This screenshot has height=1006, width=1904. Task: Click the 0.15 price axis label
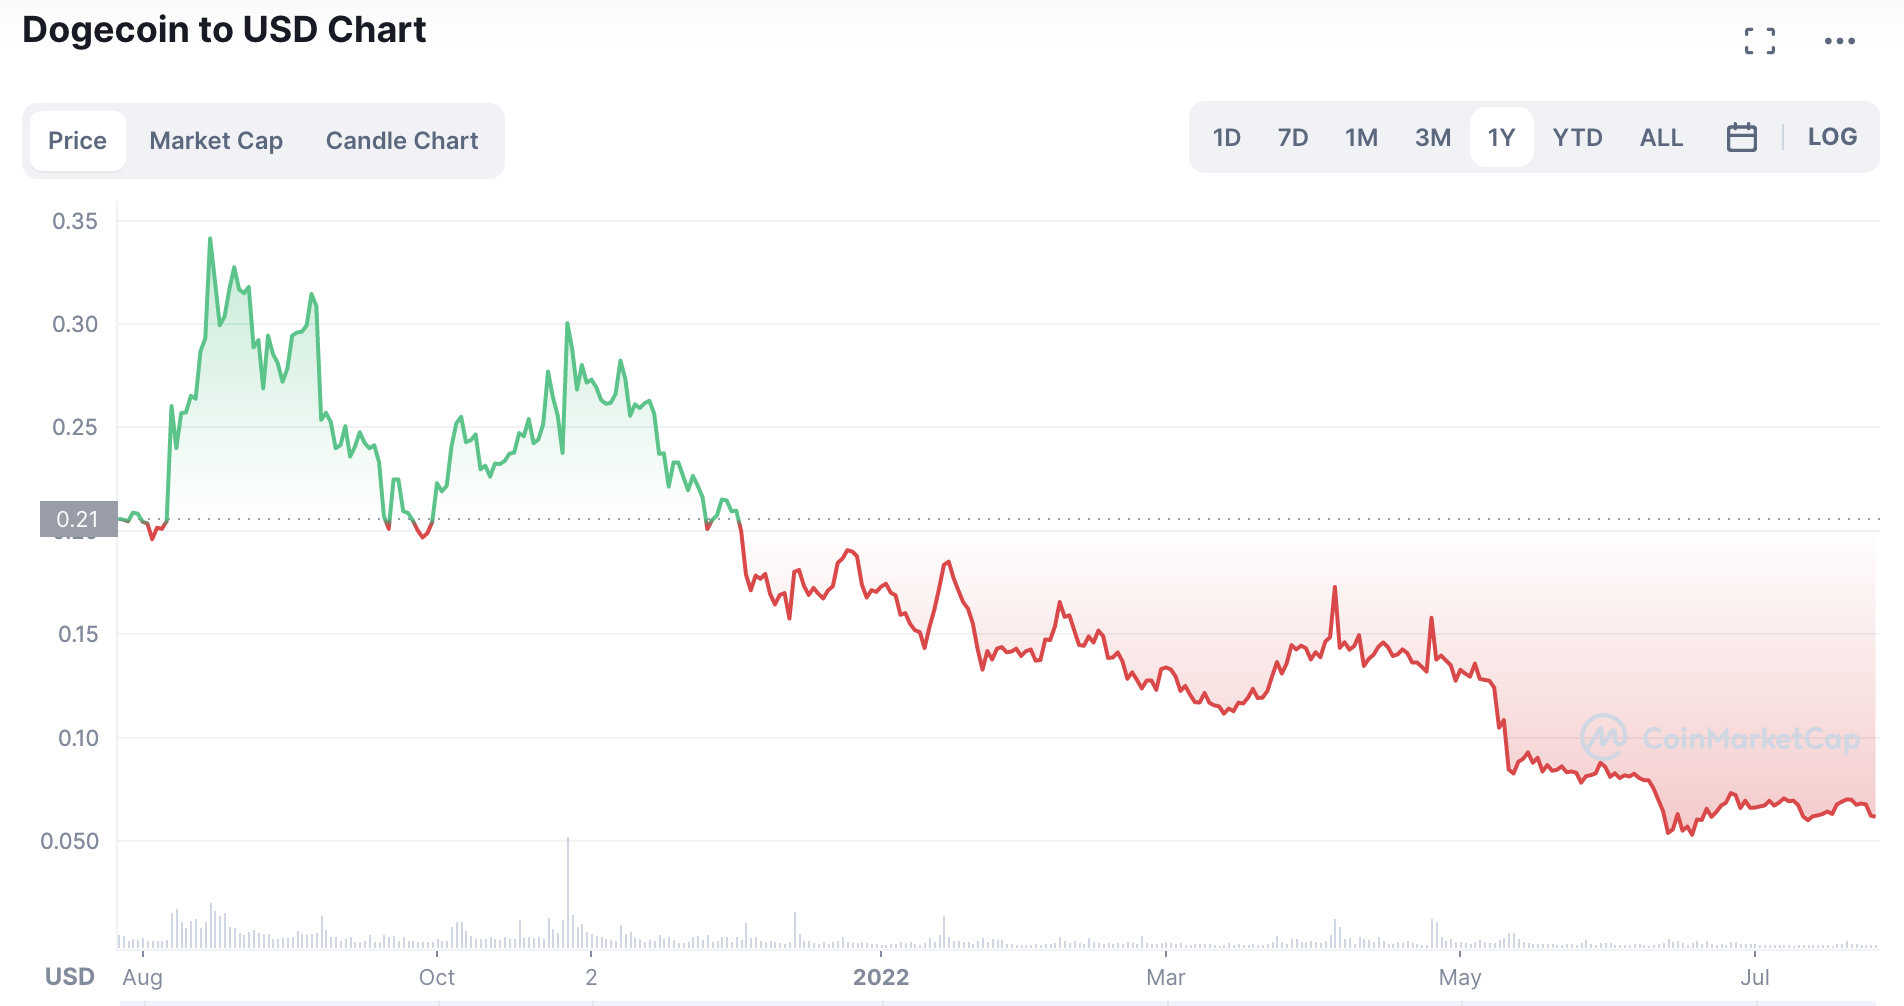coord(78,634)
